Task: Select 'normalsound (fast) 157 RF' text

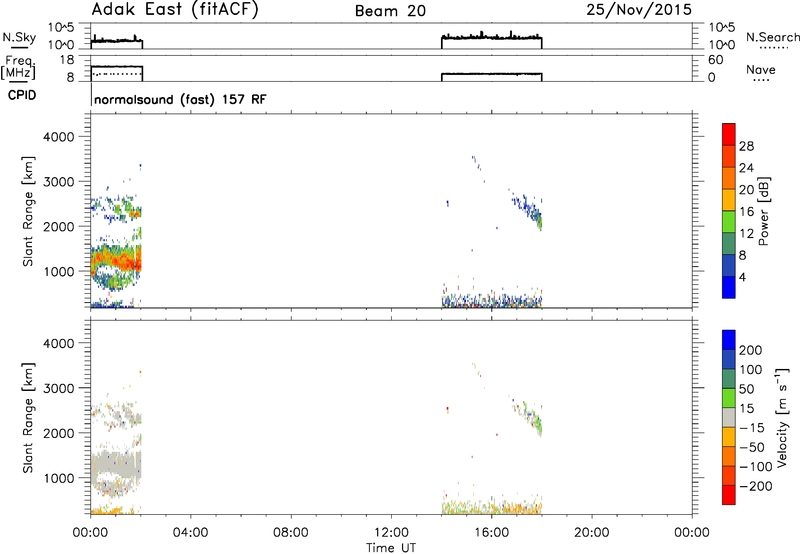Action: (180, 99)
